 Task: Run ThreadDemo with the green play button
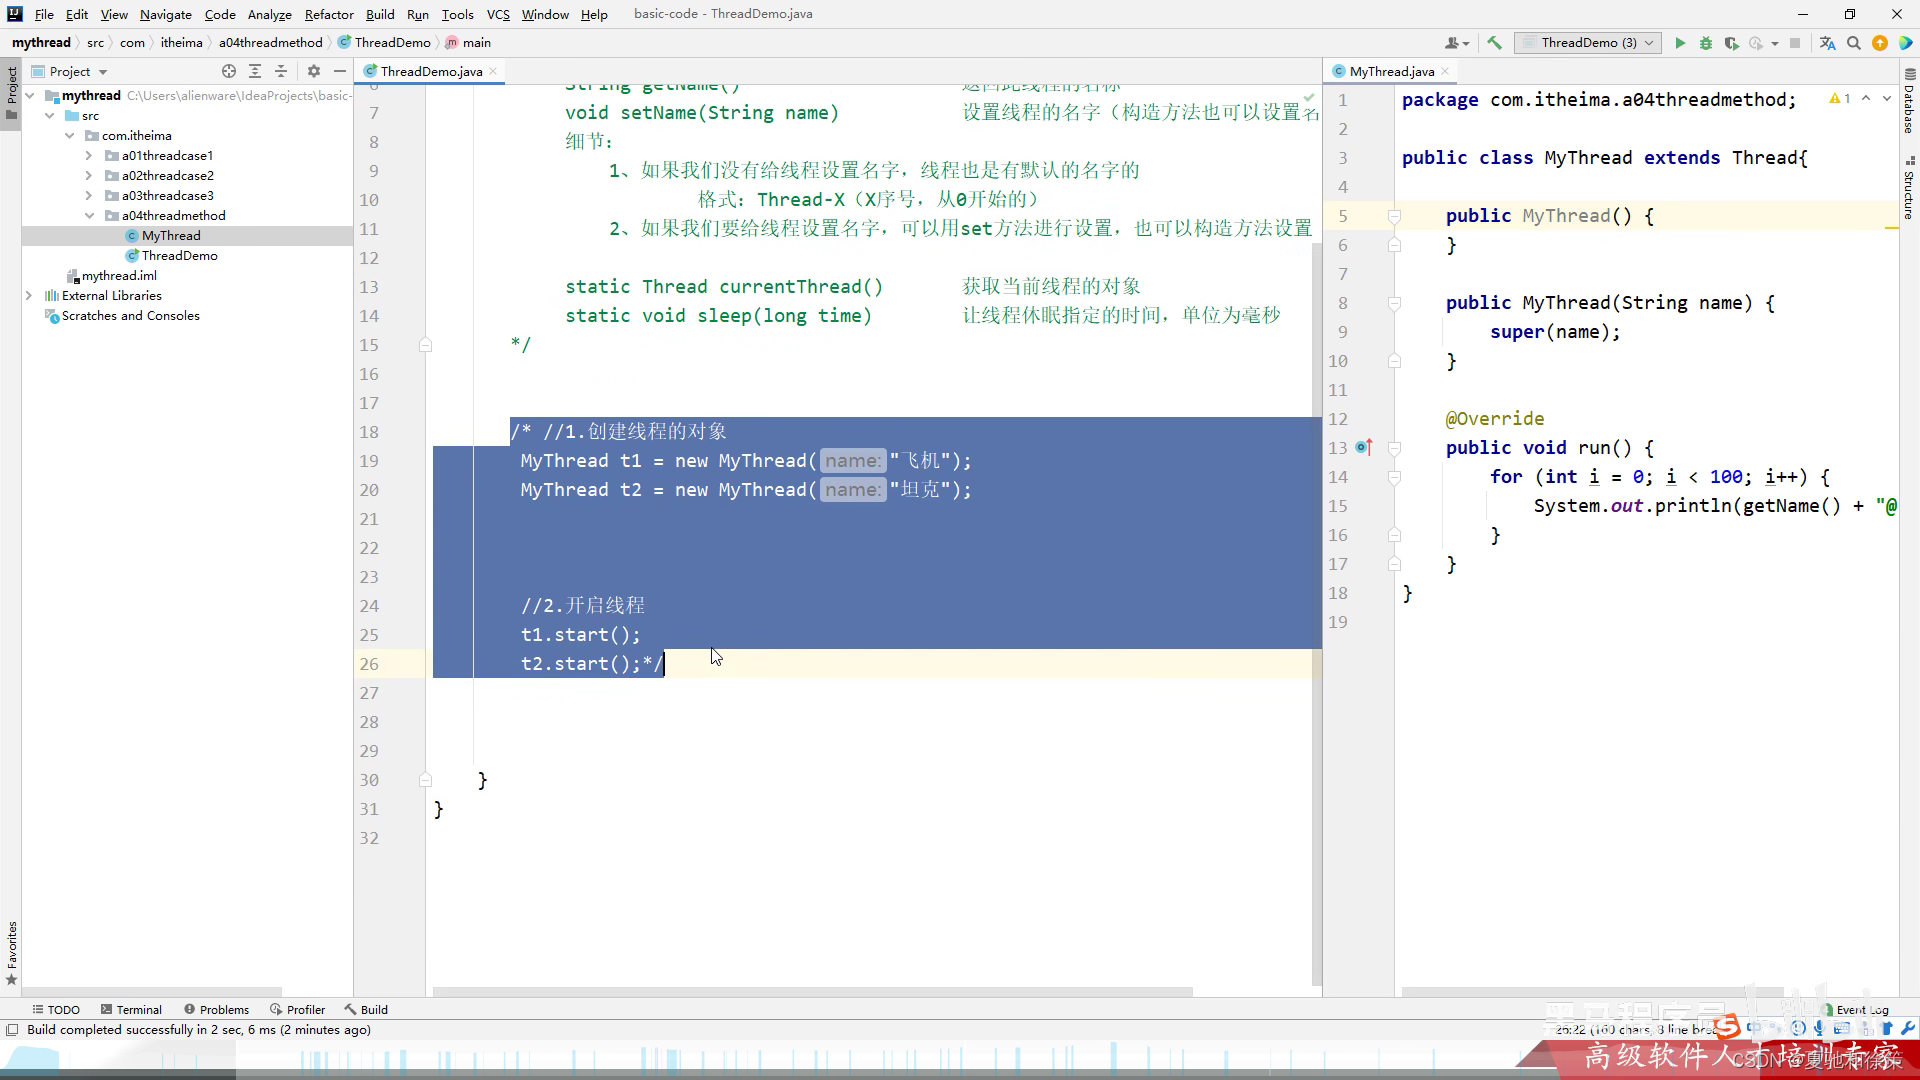click(1680, 43)
